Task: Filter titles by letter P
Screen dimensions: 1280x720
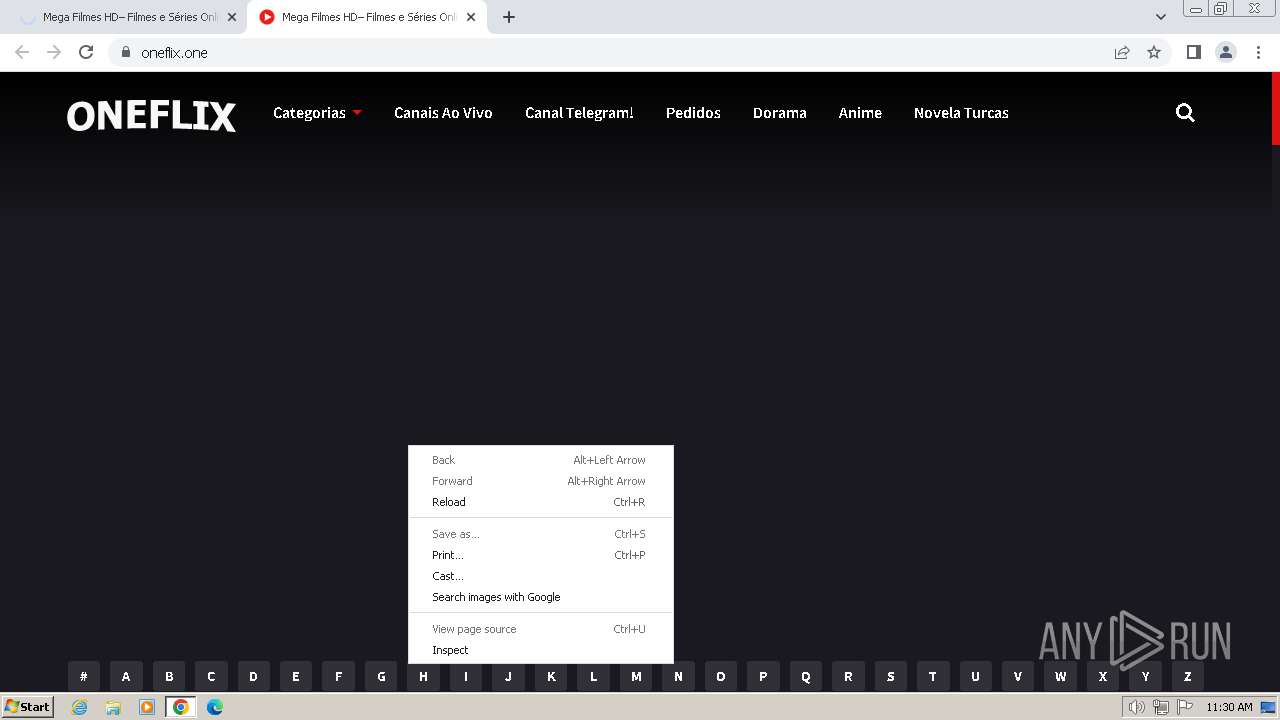Action: pyautogui.click(x=763, y=676)
